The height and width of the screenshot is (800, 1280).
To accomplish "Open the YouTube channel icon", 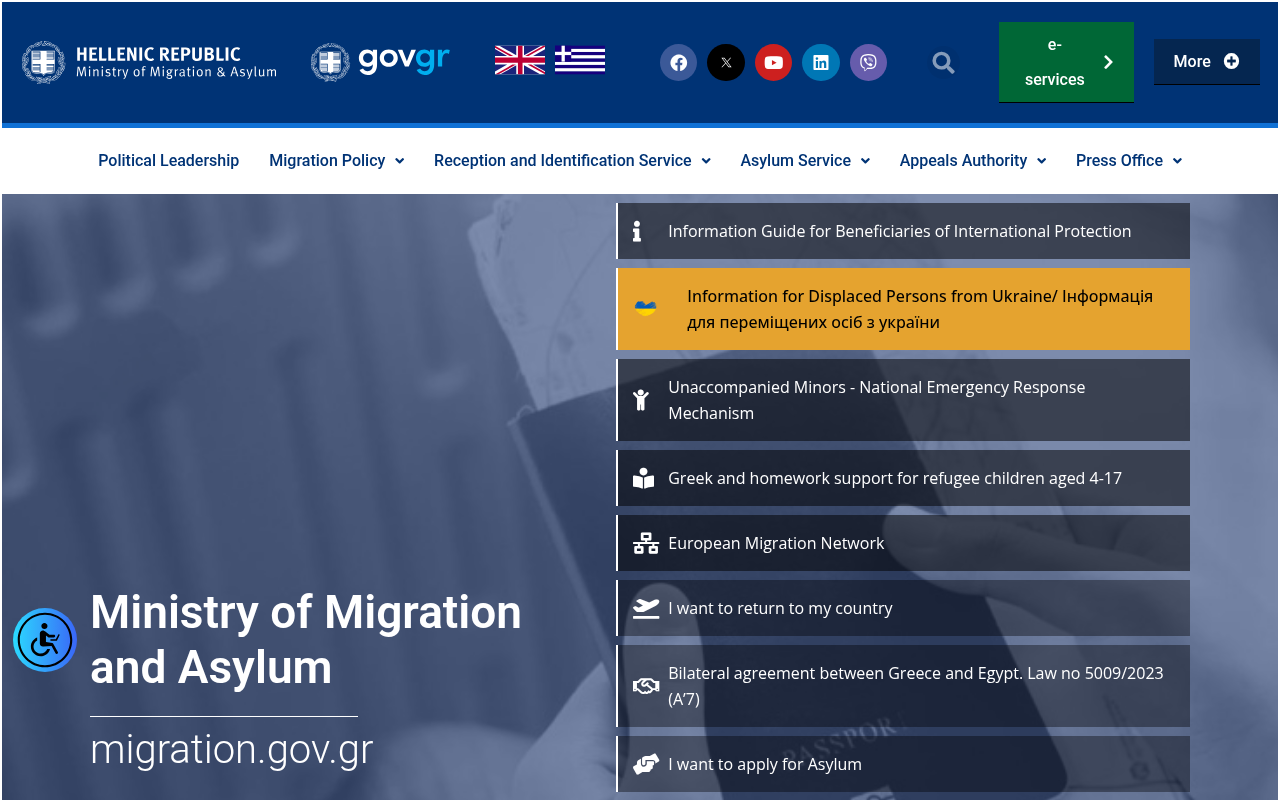I will (x=773, y=63).
